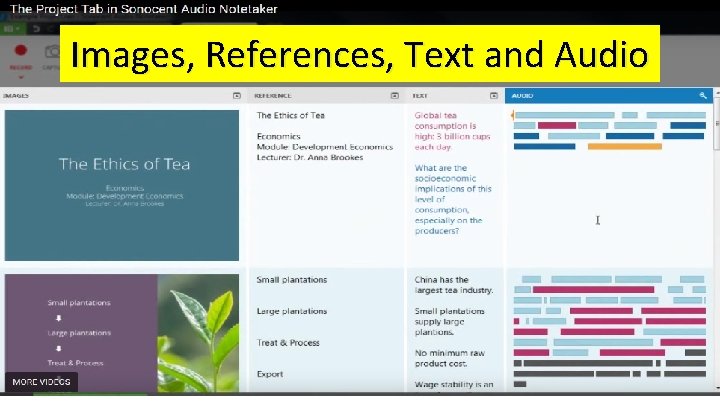Click "Small plantations supply large plantions." note
The image size is (720, 405).
coord(449,321)
